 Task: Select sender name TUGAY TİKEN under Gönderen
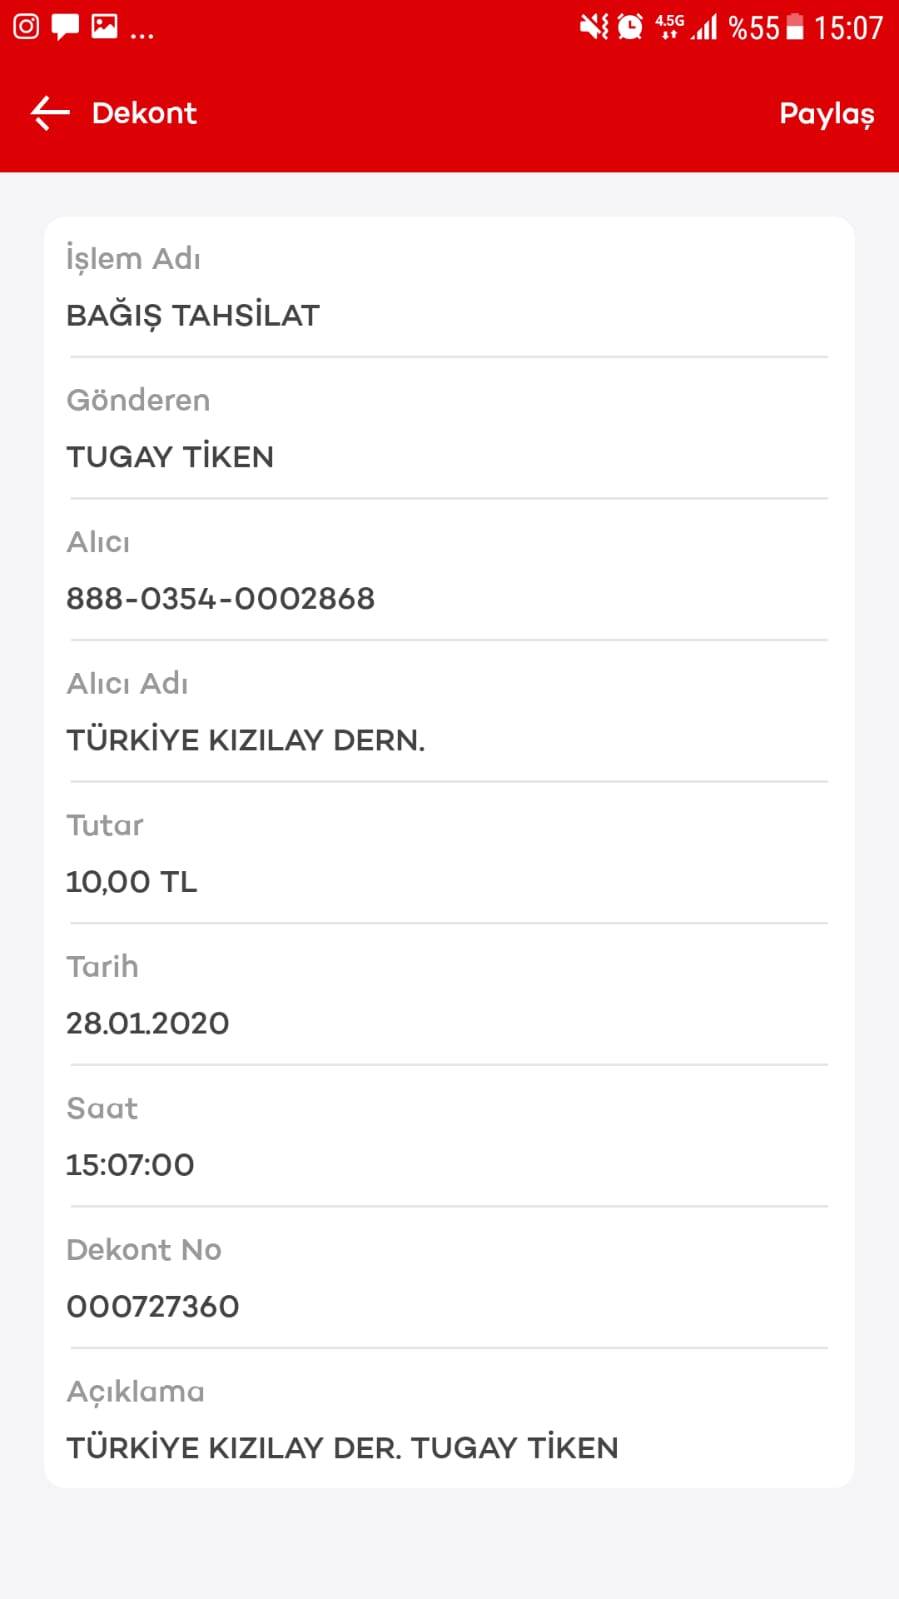170,457
